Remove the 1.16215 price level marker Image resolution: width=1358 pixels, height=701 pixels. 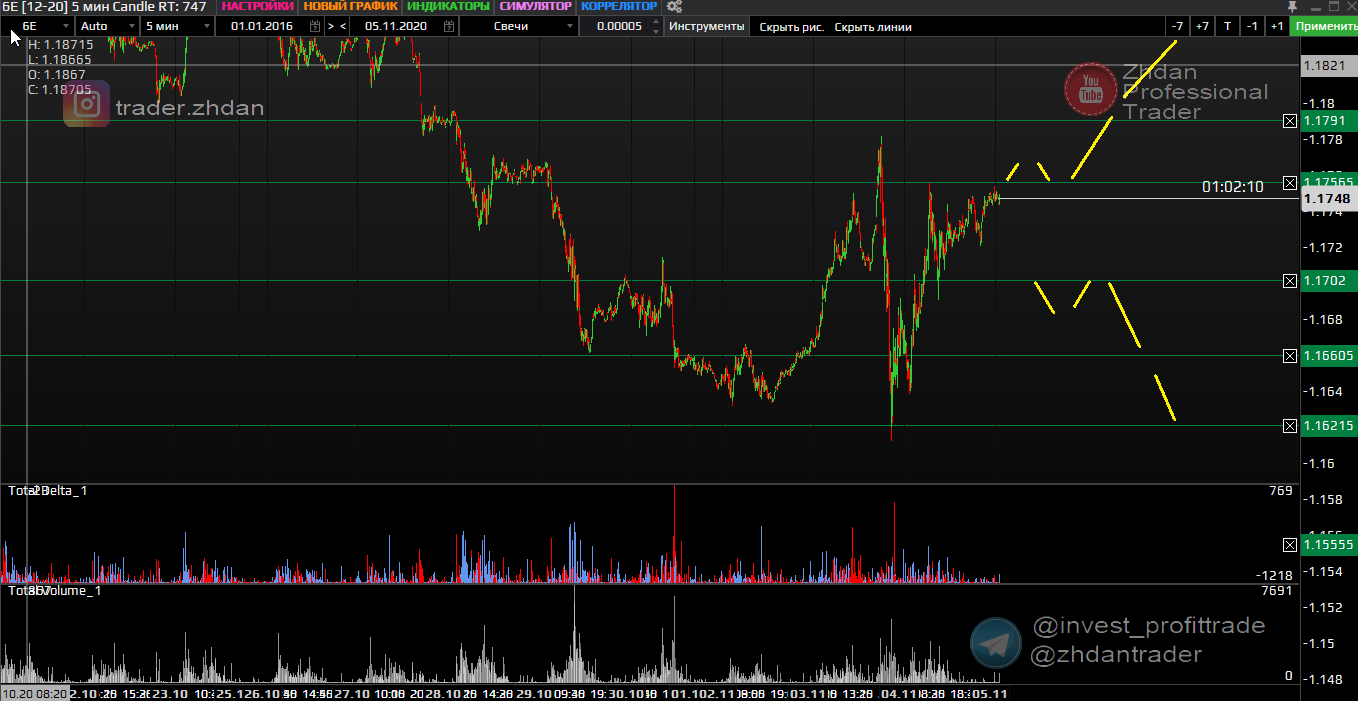pyautogui.click(x=1289, y=426)
